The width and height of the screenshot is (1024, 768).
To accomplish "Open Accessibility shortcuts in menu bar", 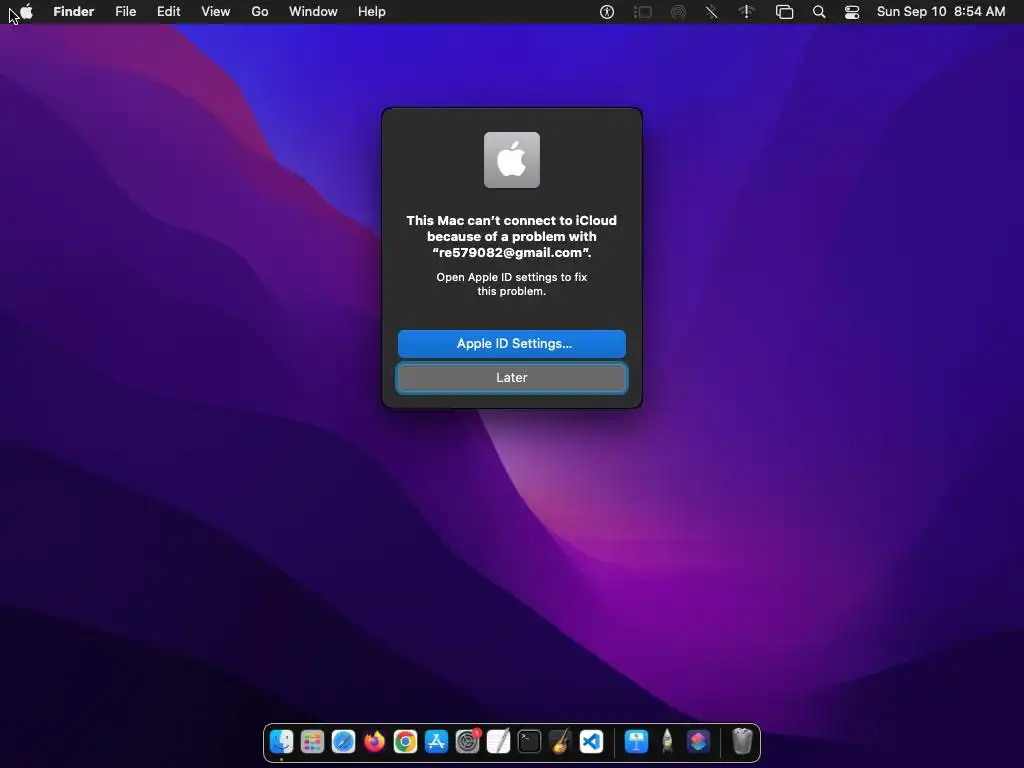I will 607,12.
